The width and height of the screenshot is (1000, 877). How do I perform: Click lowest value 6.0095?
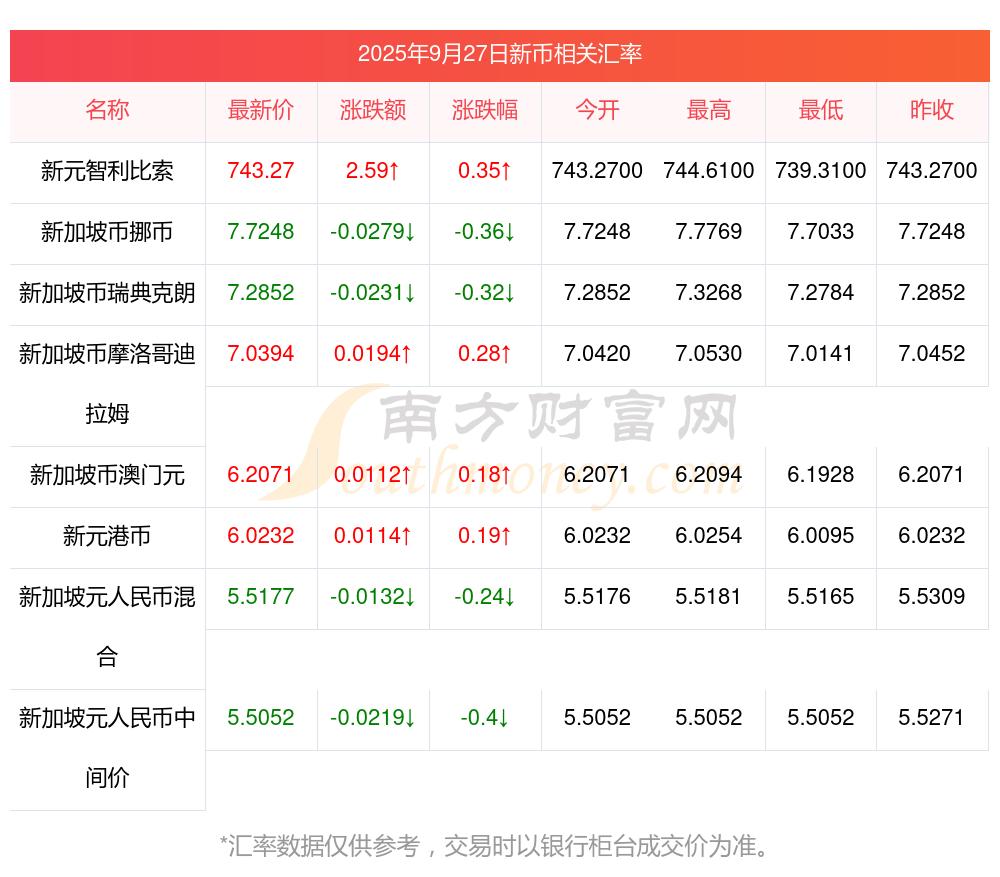coord(820,536)
